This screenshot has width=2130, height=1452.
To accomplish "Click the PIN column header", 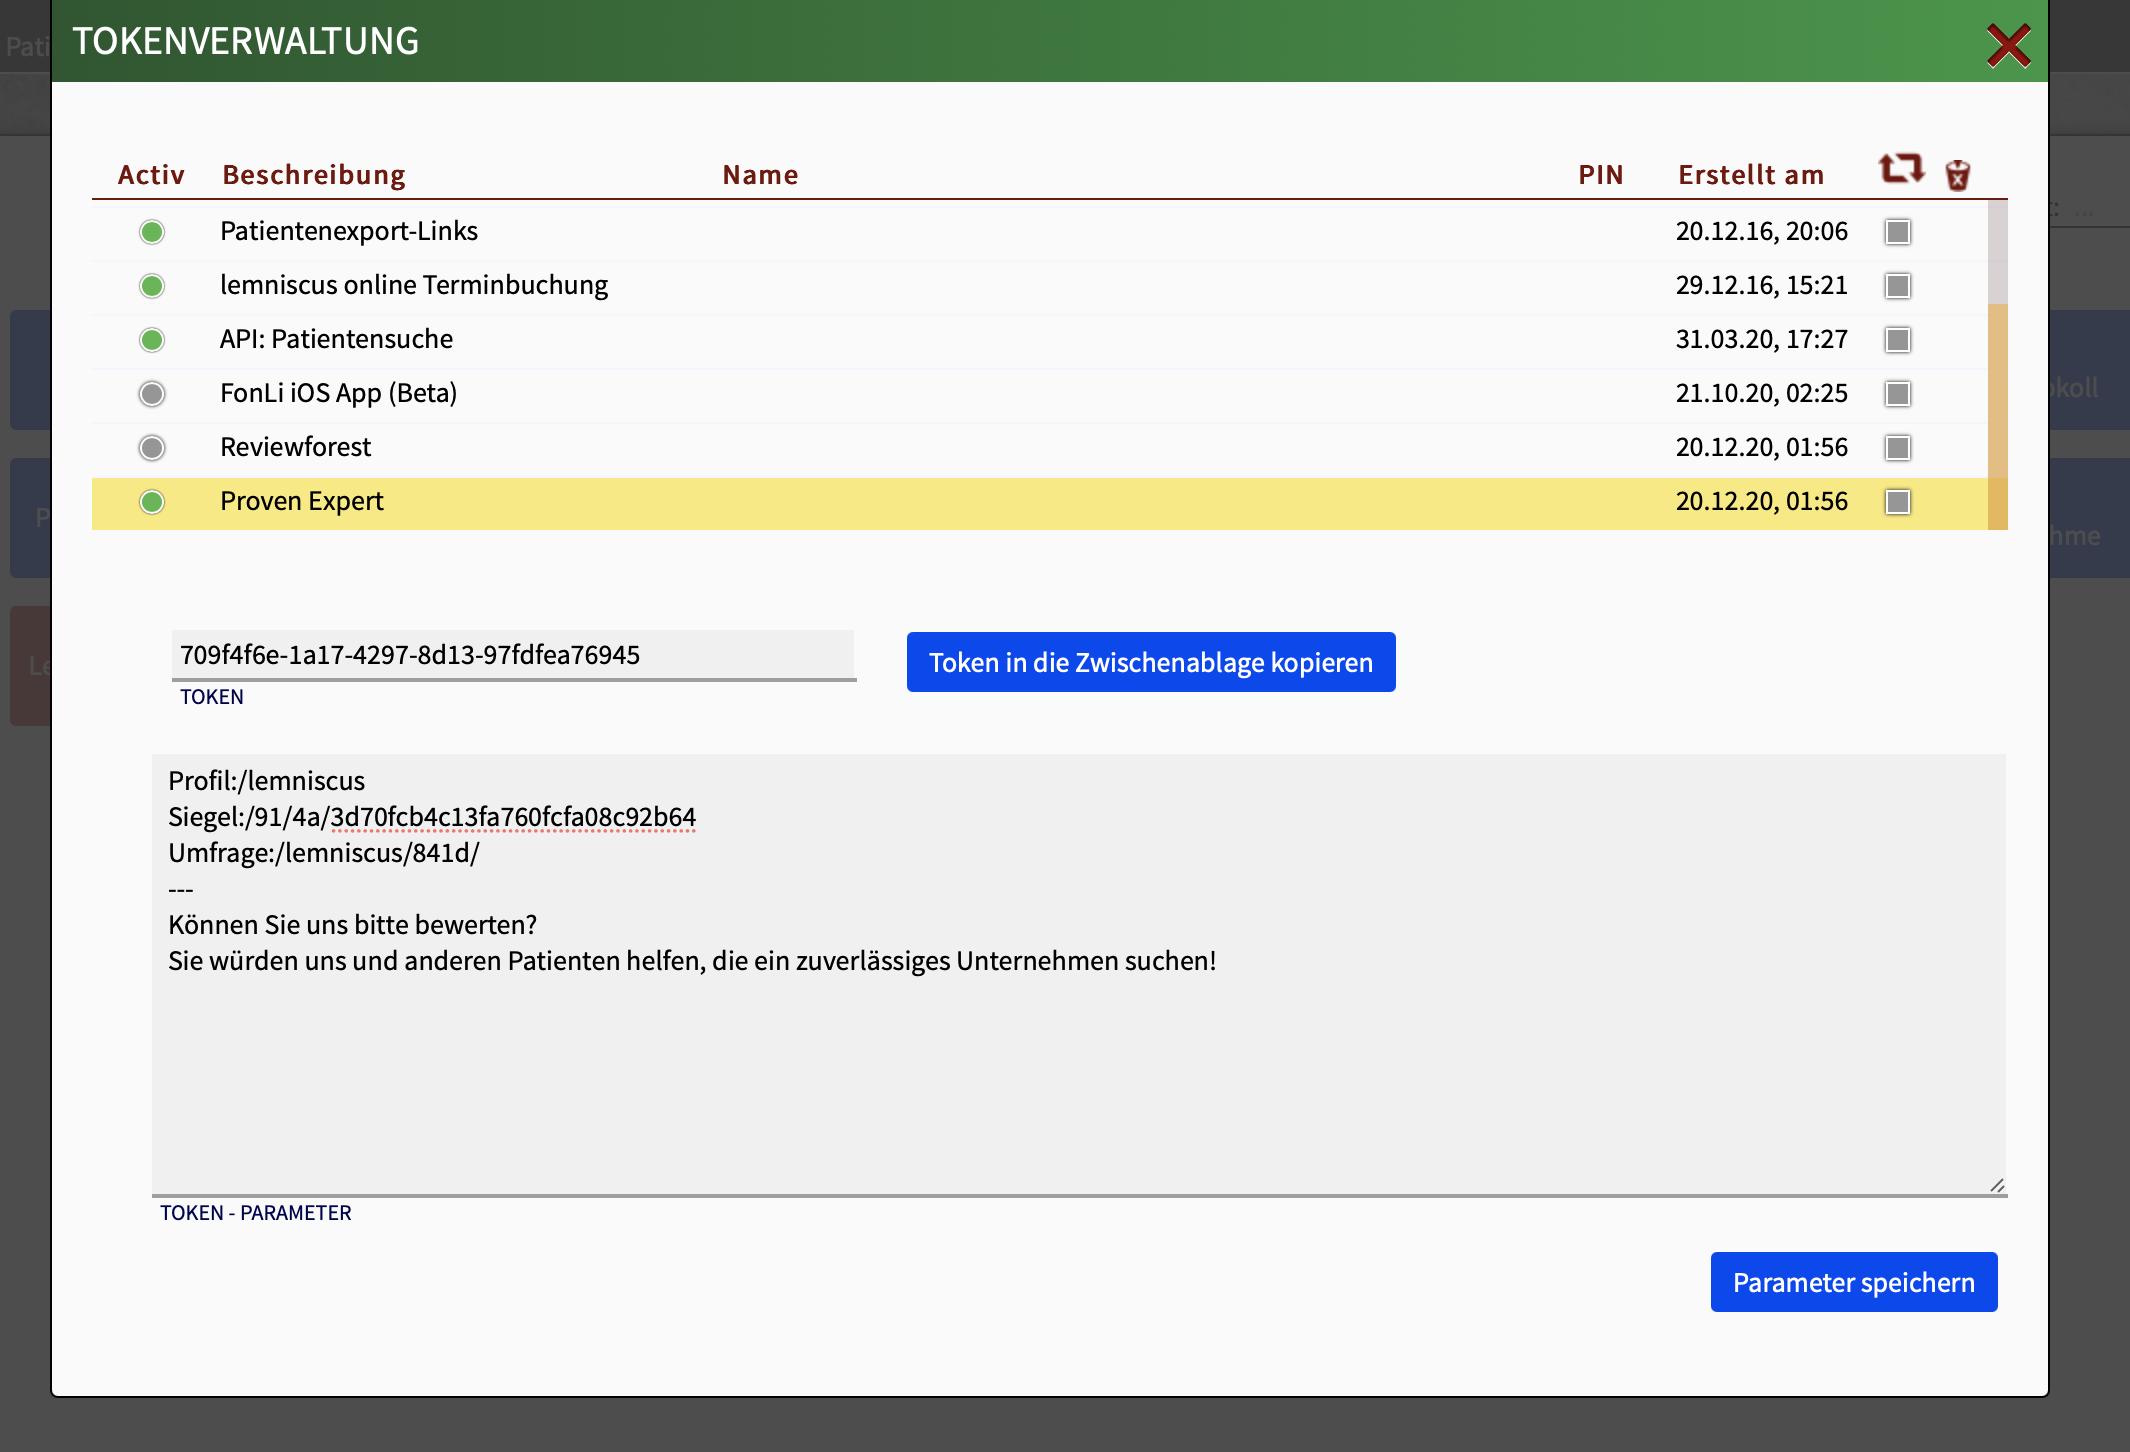I will (1600, 175).
